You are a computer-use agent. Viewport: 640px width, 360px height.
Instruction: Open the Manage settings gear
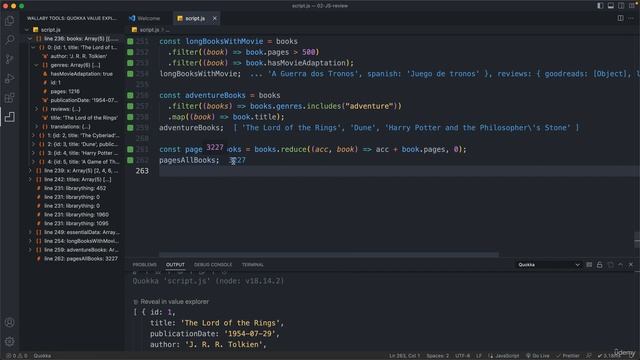pyautogui.click(x=9, y=341)
